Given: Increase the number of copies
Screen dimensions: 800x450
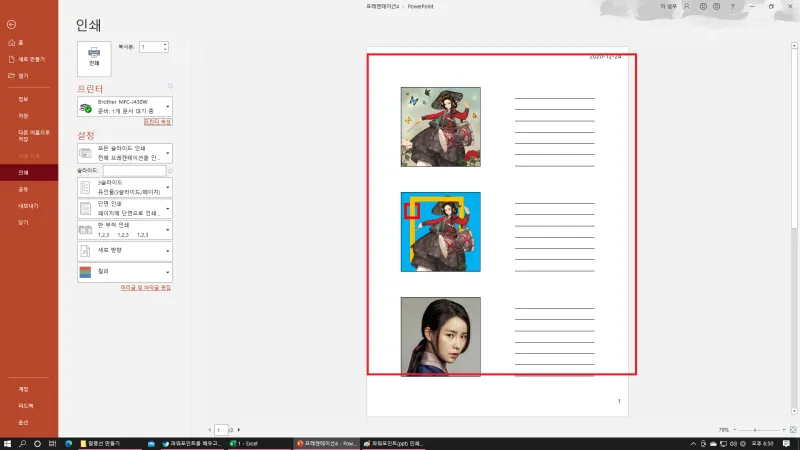Looking at the screenshot, I should [165, 44].
